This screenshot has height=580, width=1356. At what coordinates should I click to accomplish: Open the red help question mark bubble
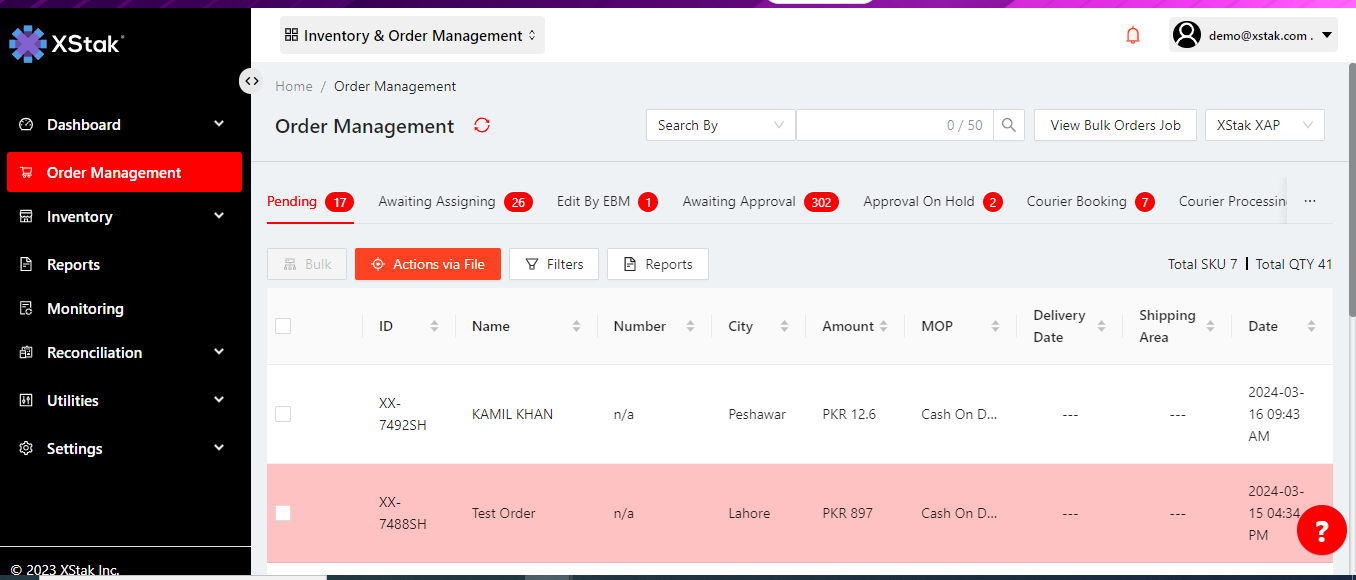click(1321, 530)
